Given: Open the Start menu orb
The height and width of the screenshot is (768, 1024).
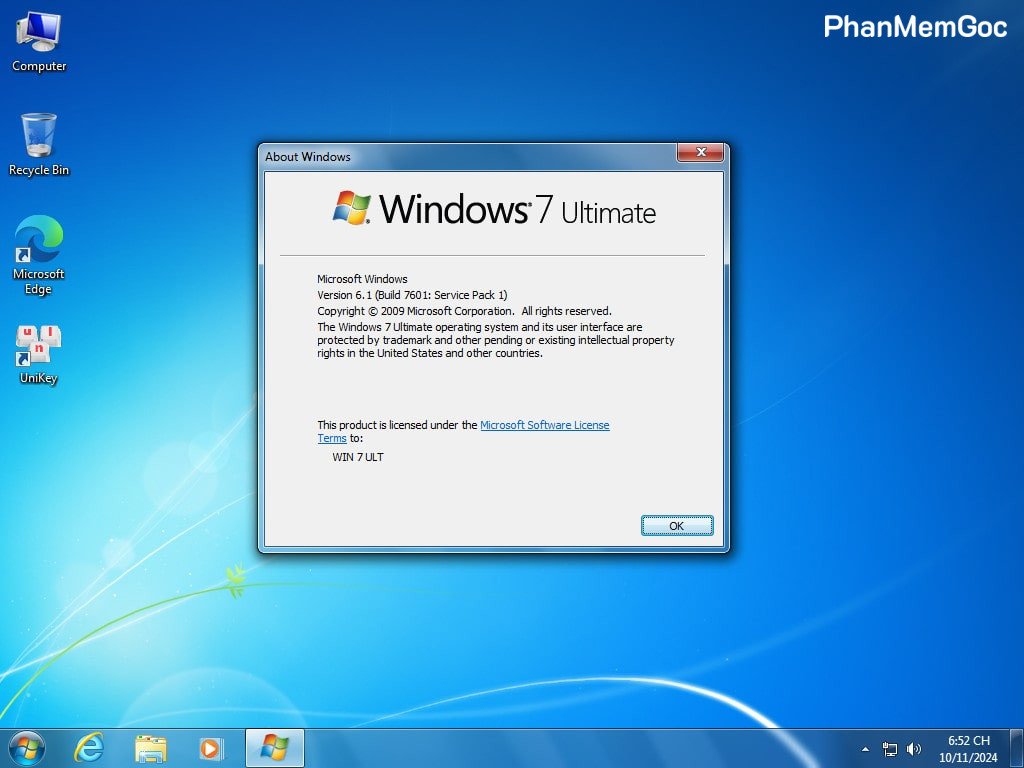Looking at the screenshot, I should click(x=26, y=748).
